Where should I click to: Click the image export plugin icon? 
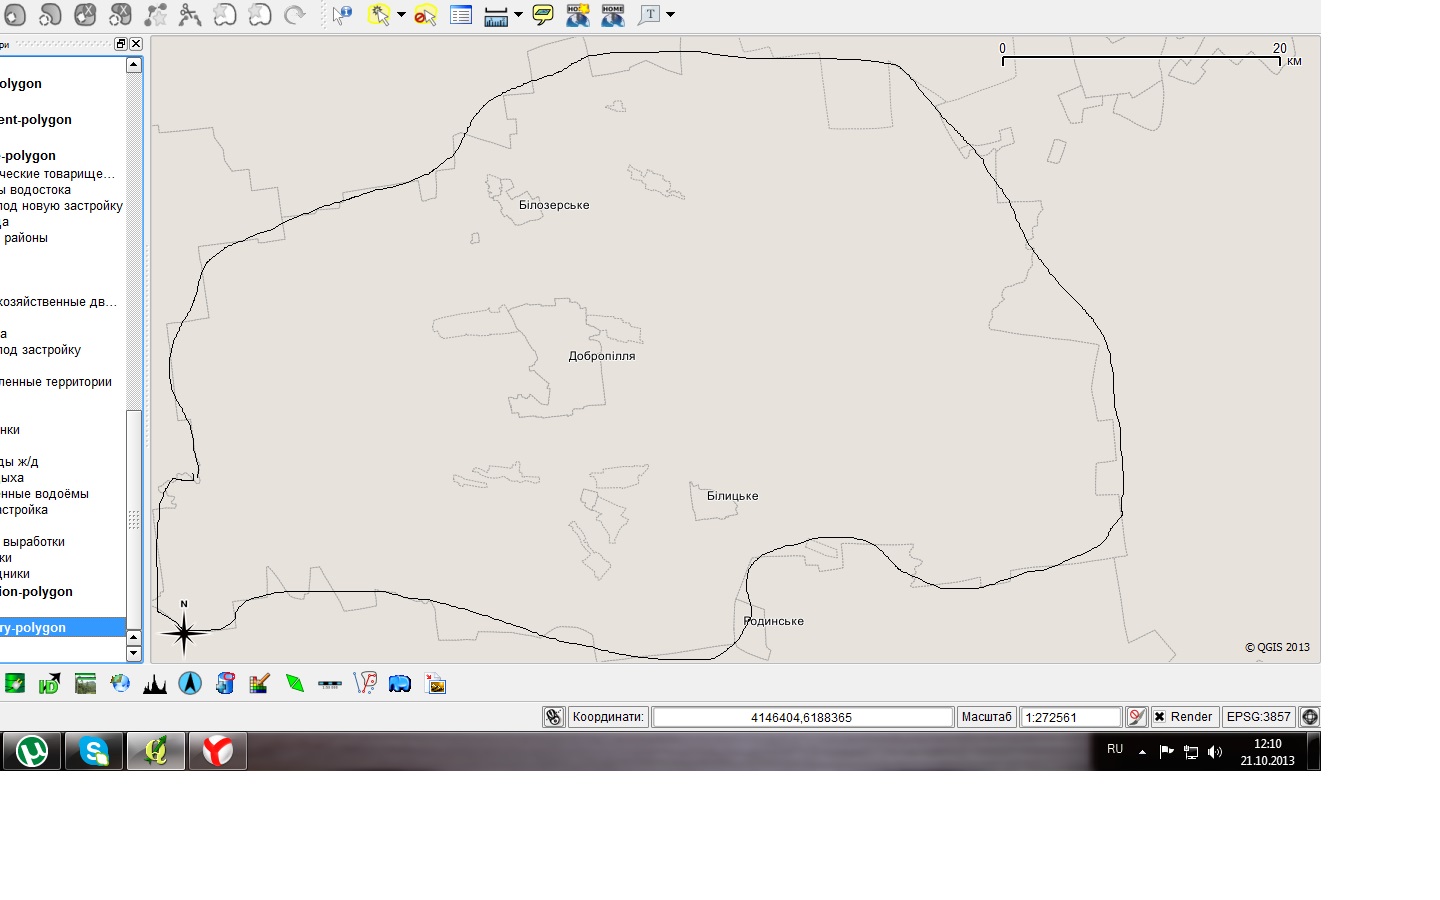(436, 684)
